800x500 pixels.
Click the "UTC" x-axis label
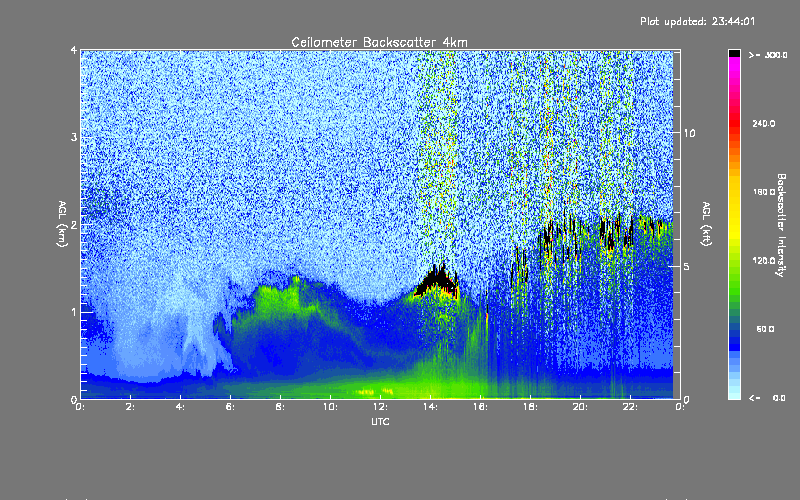380,421
